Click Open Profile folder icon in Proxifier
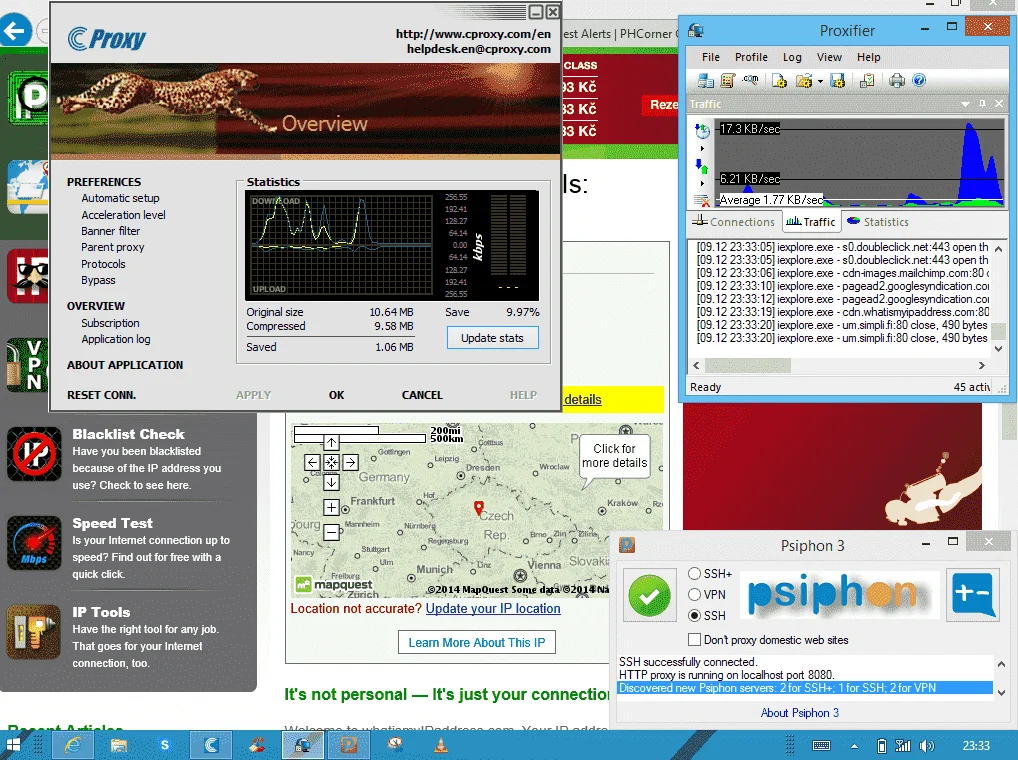This screenshot has width=1018, height=760. pos(804,80)
